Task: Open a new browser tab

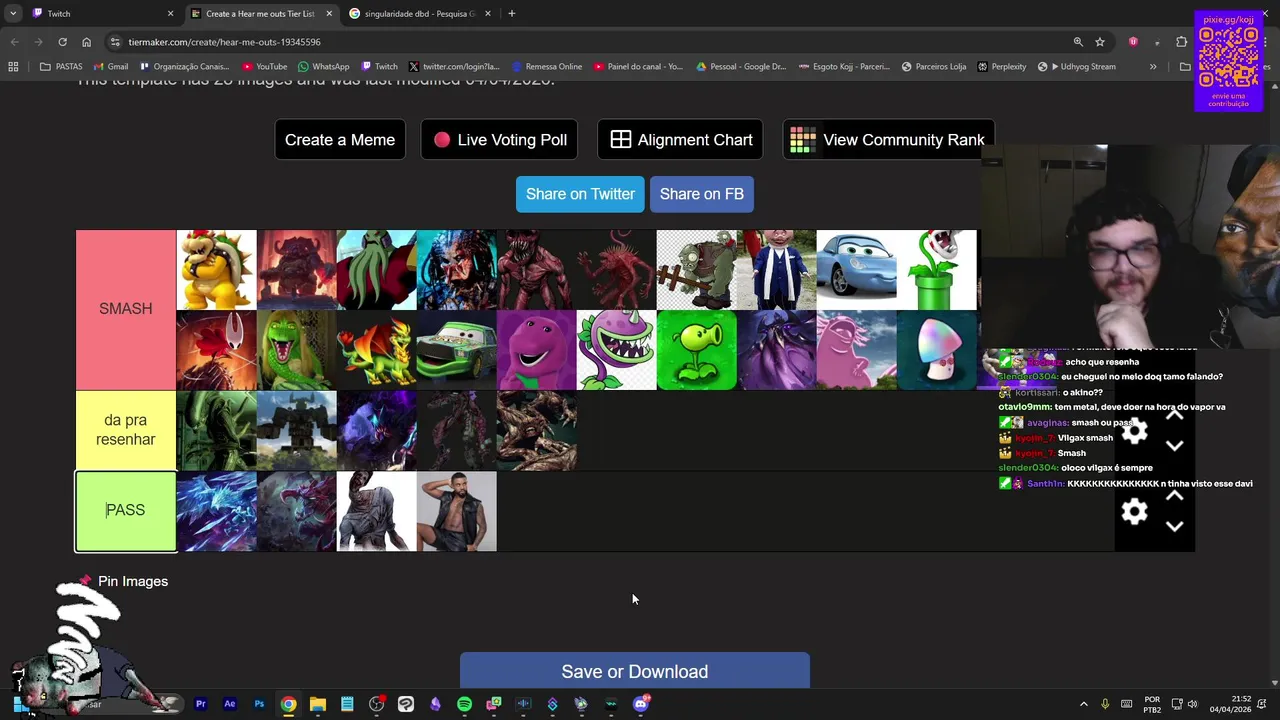Action: tap(511, 14)
